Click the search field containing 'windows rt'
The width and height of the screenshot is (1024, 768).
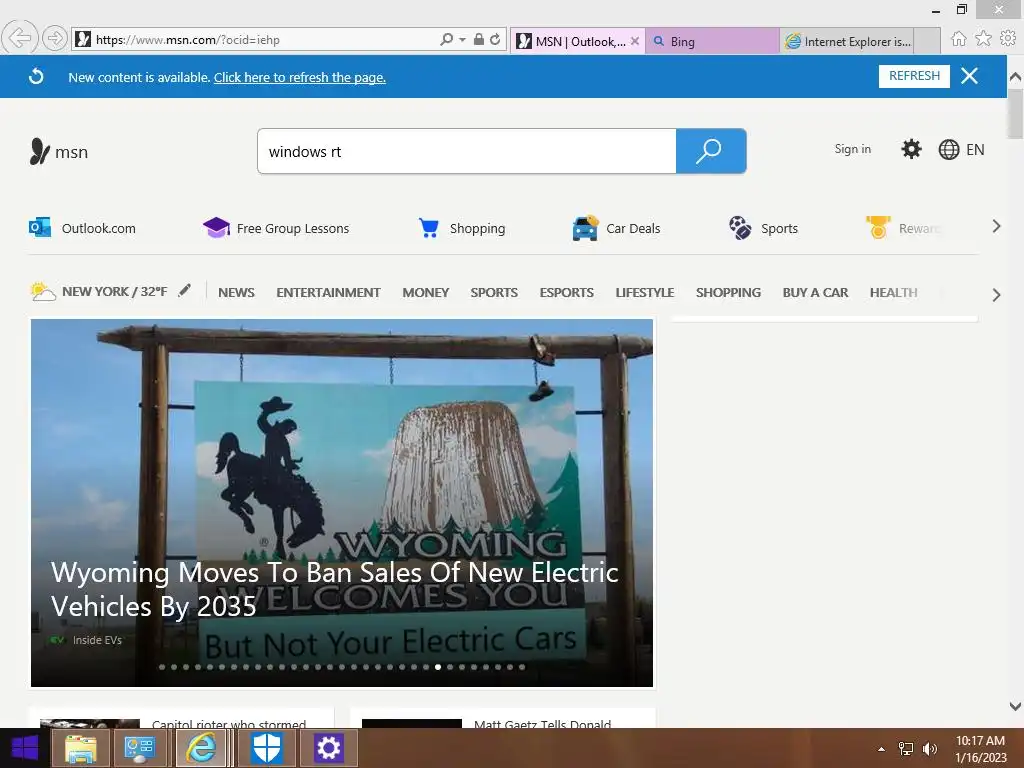pos(467,152)
